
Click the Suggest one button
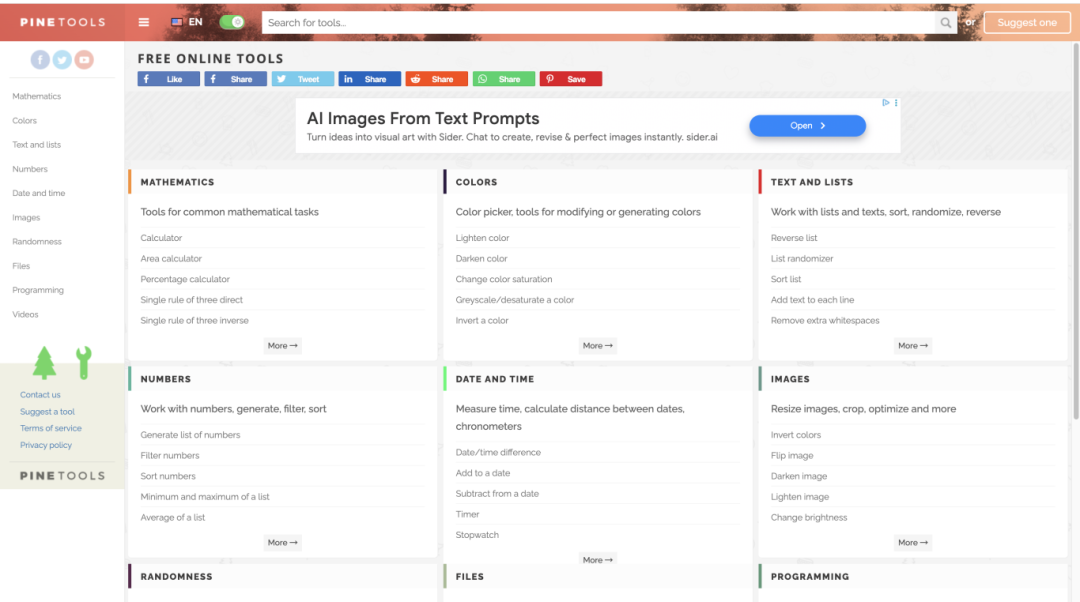coord(1026,23)
